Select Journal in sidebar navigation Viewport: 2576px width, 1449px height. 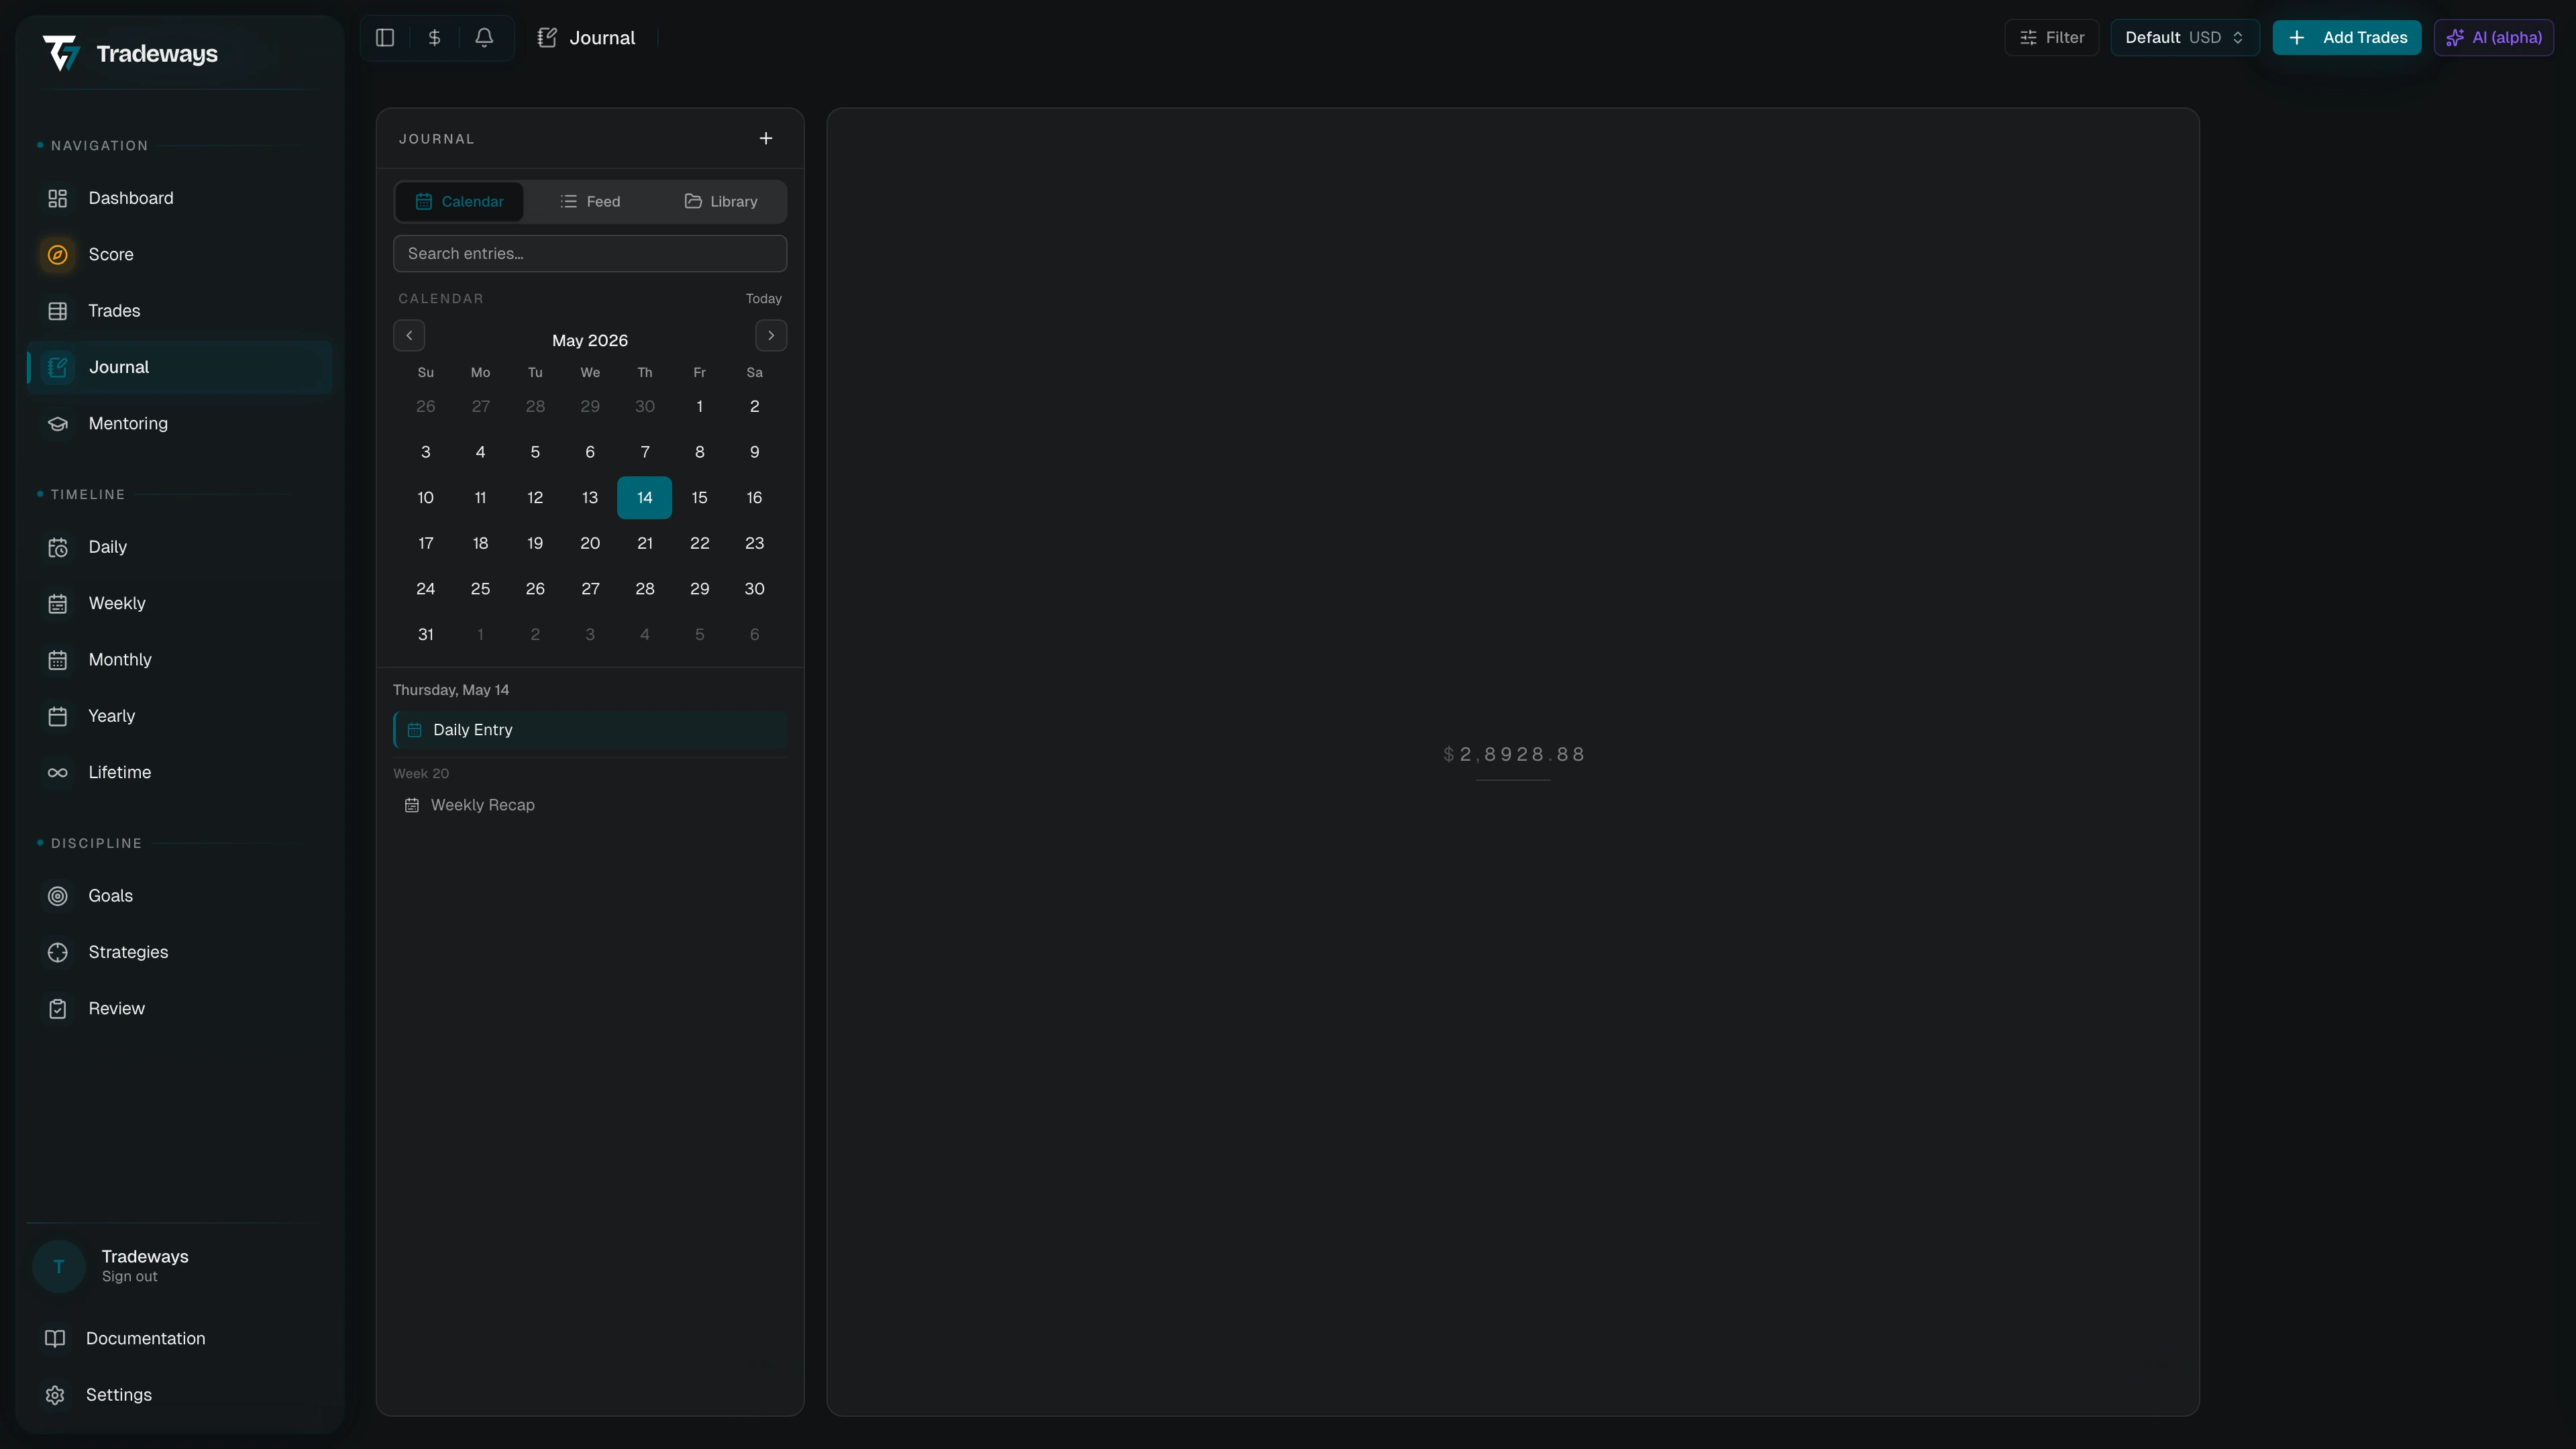point(180,367)
